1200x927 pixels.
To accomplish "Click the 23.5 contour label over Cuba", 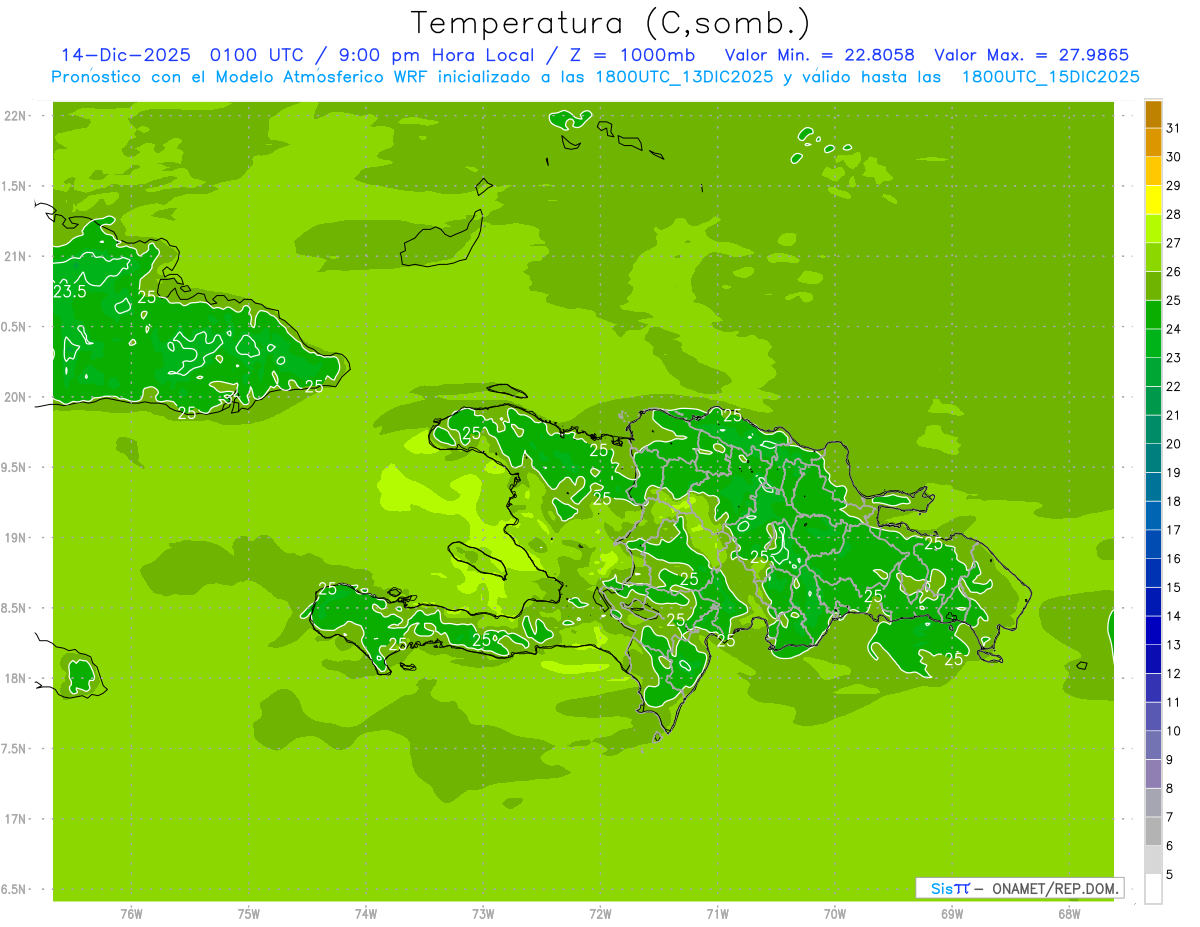I will (x=69, y=292).
